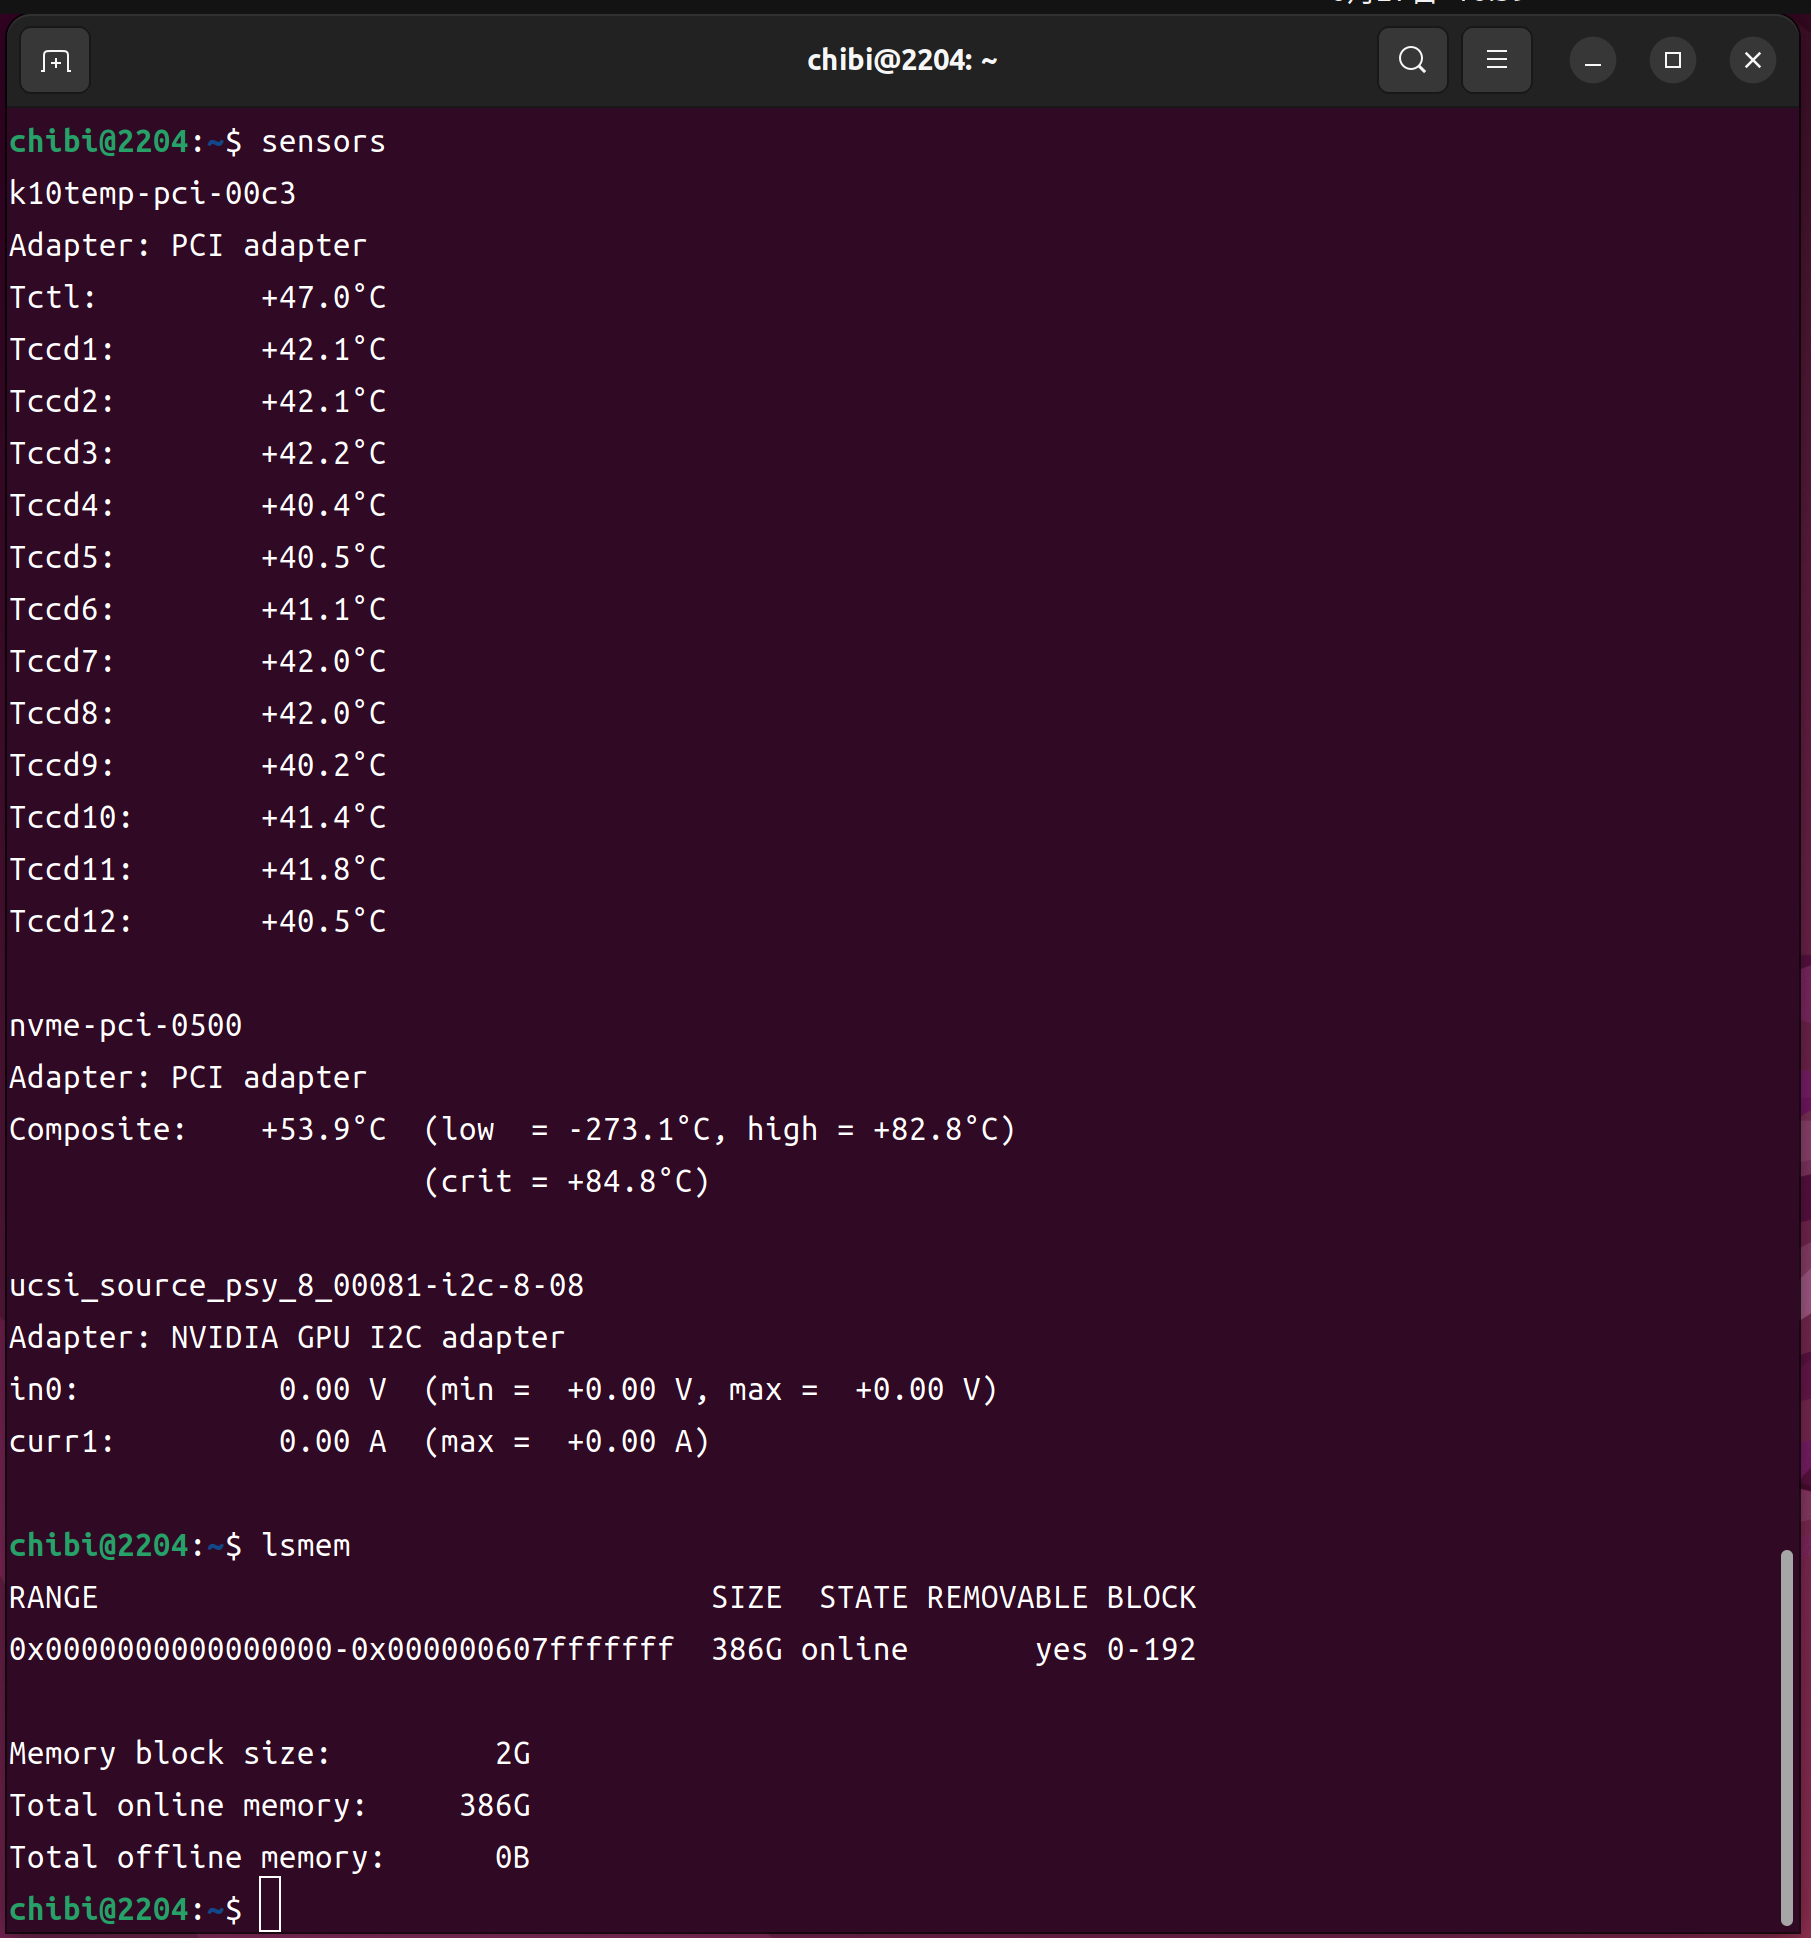1811x1938 pixels.
Task: Close the terminal window
Action: [1752, 61]
